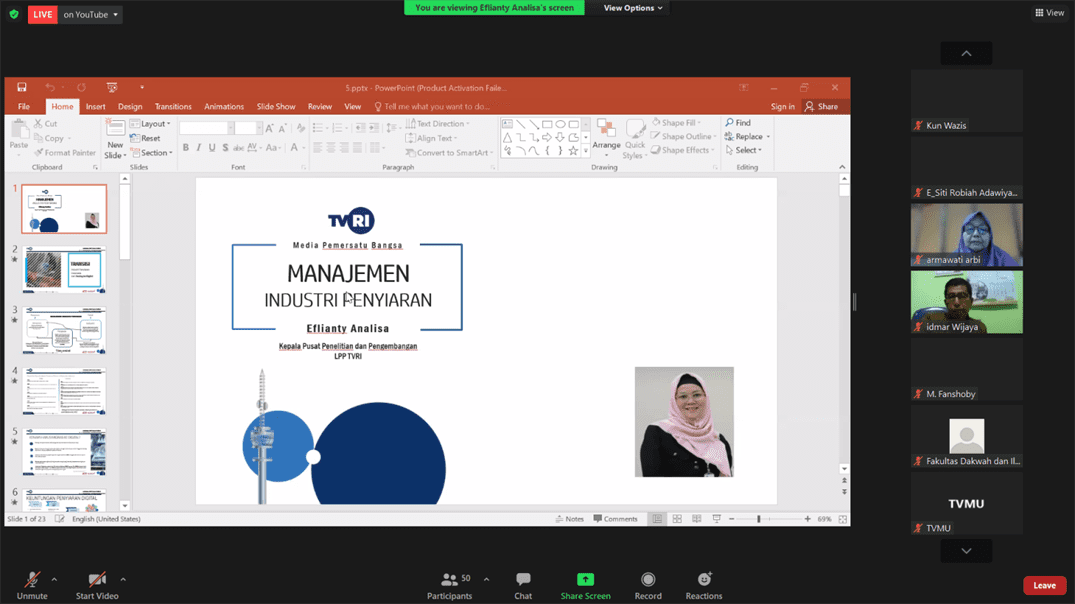Click the Reset slide button
The width and height of the screenshot is (1075, 604).
click(145, 138)
